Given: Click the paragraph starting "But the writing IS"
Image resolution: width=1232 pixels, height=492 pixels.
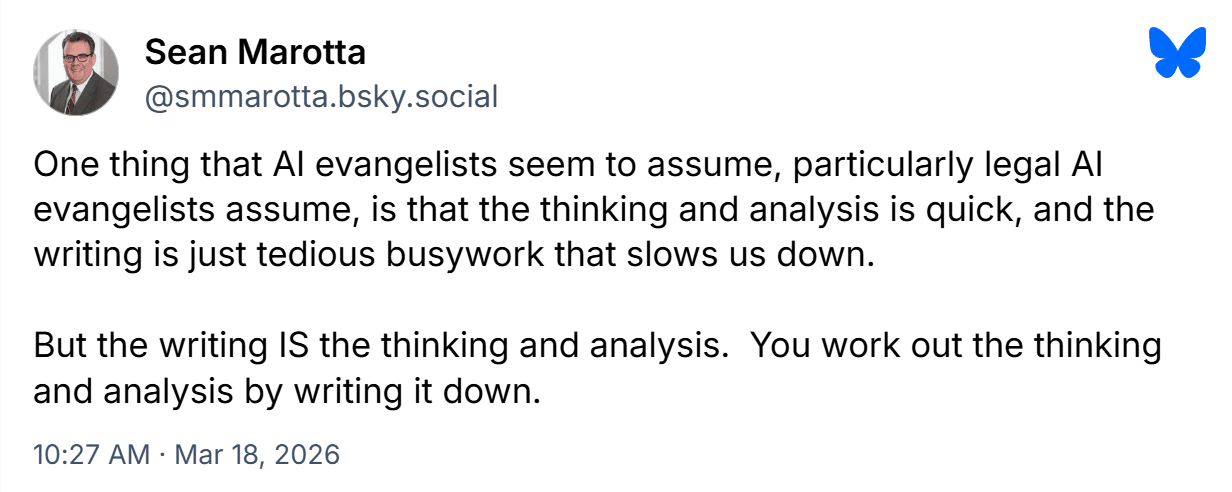Looking at the screenshot, I should tap(597, 369).
